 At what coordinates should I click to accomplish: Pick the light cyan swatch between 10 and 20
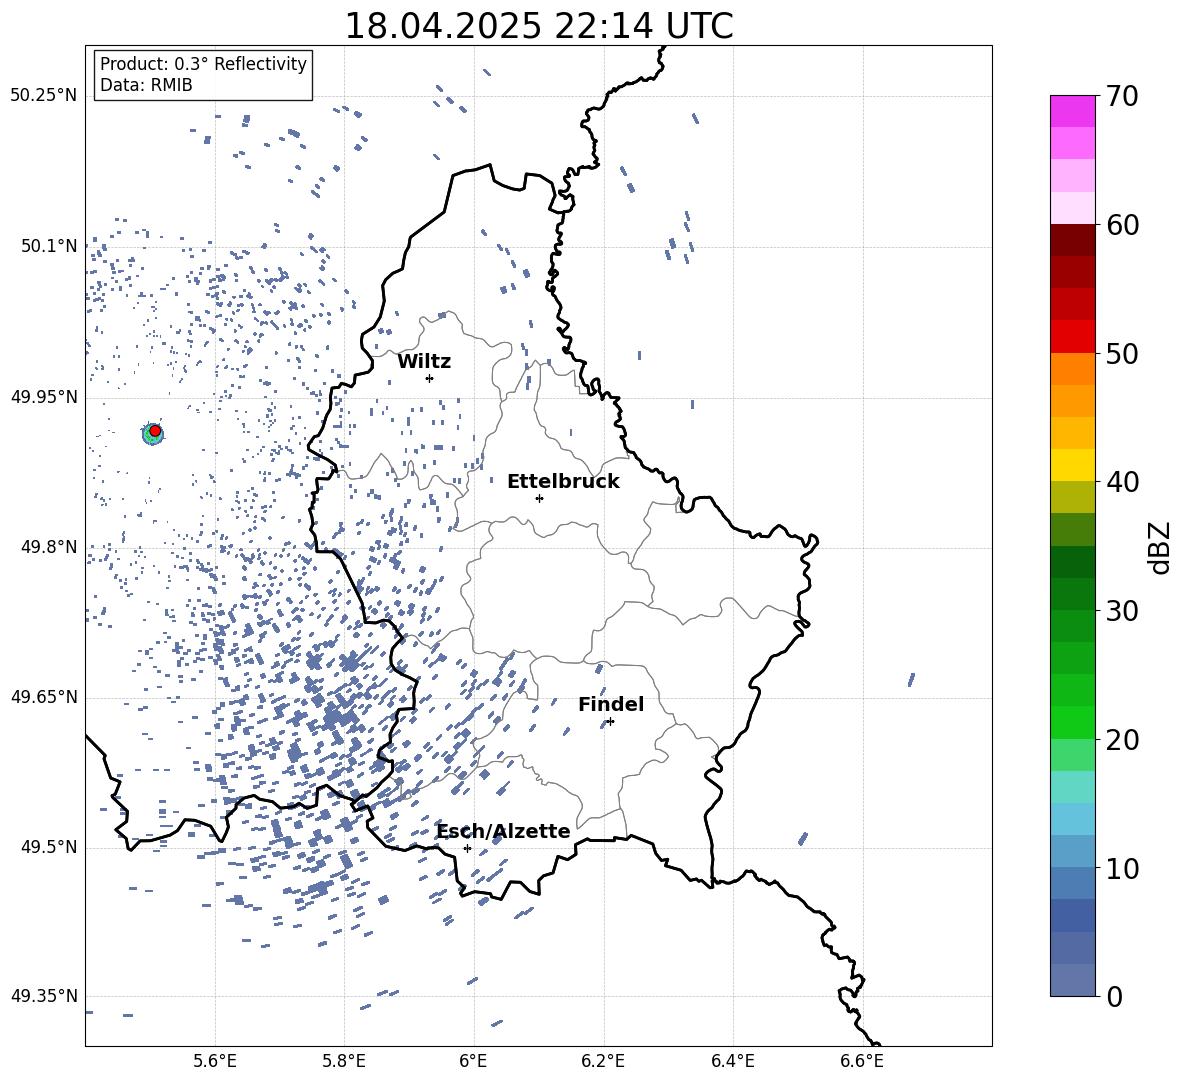[1072, 787]
